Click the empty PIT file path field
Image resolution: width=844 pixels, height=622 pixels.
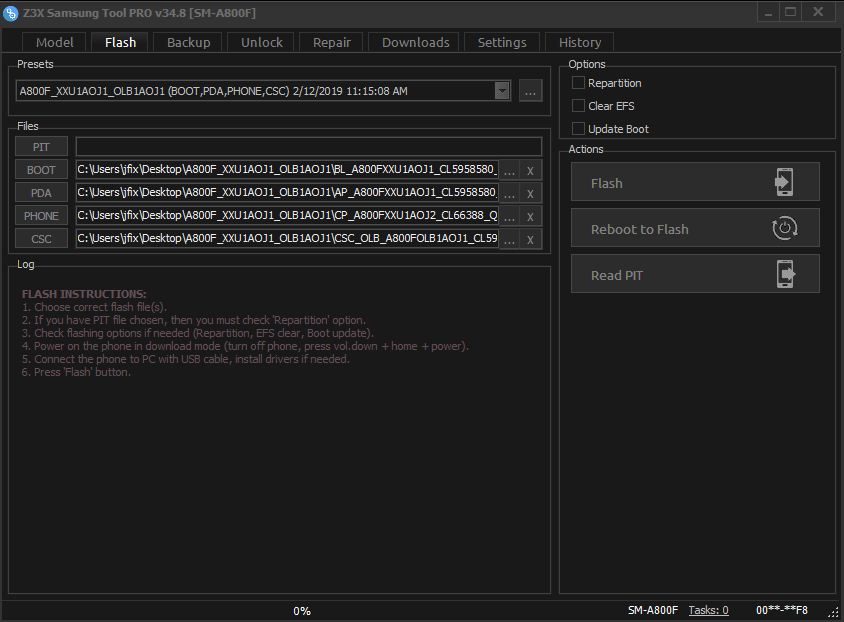308,146
